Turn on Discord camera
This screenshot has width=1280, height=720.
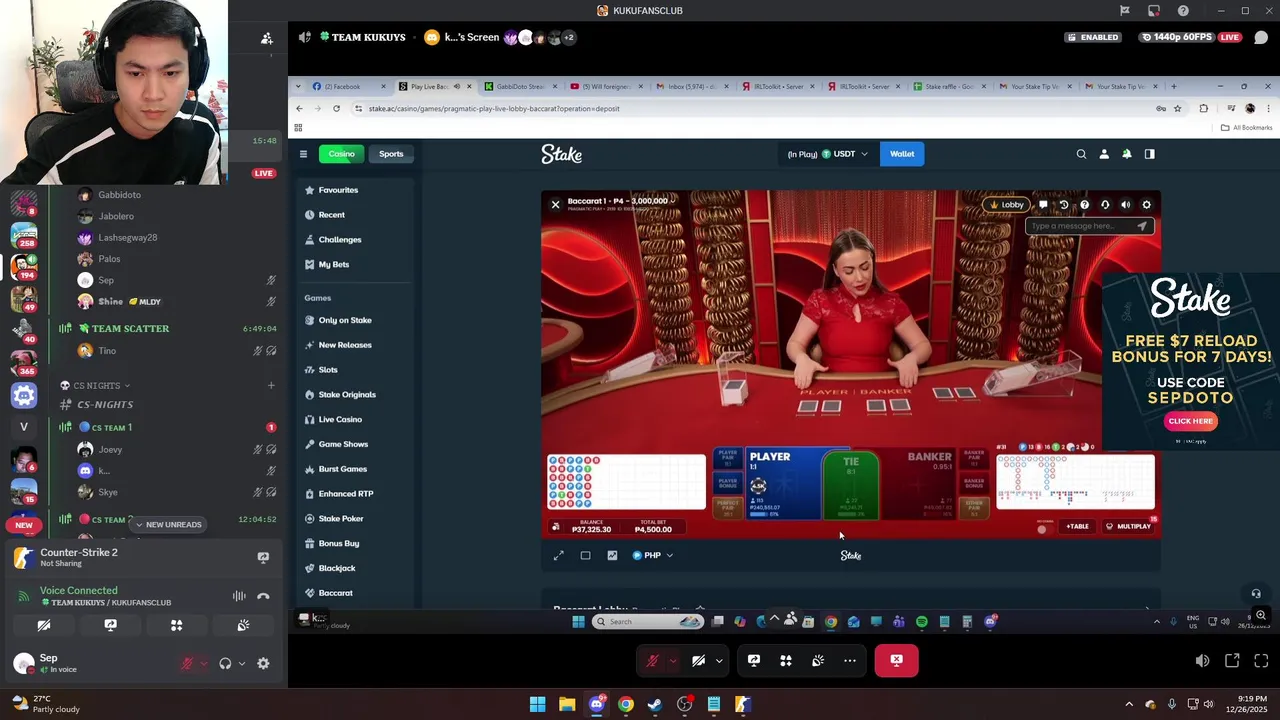(44, 625)
